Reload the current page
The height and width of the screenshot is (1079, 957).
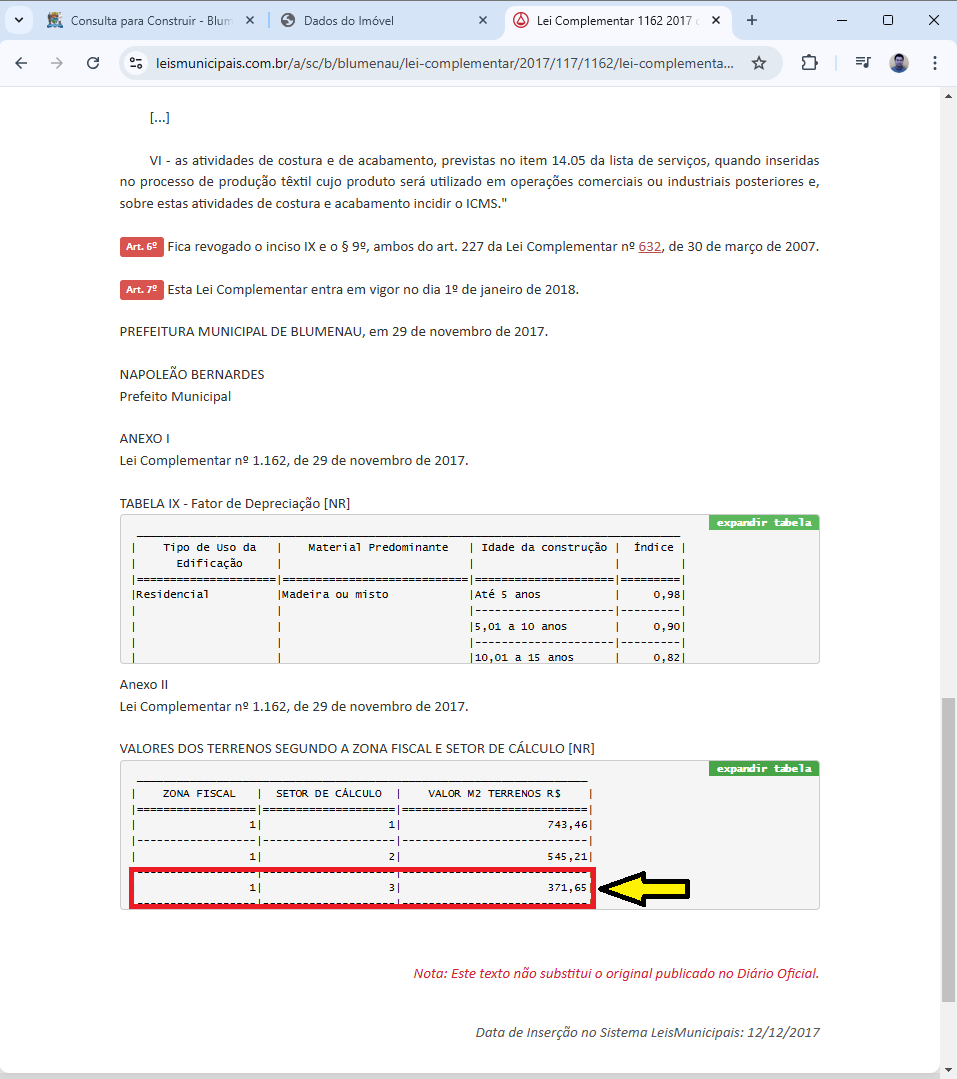93,62
